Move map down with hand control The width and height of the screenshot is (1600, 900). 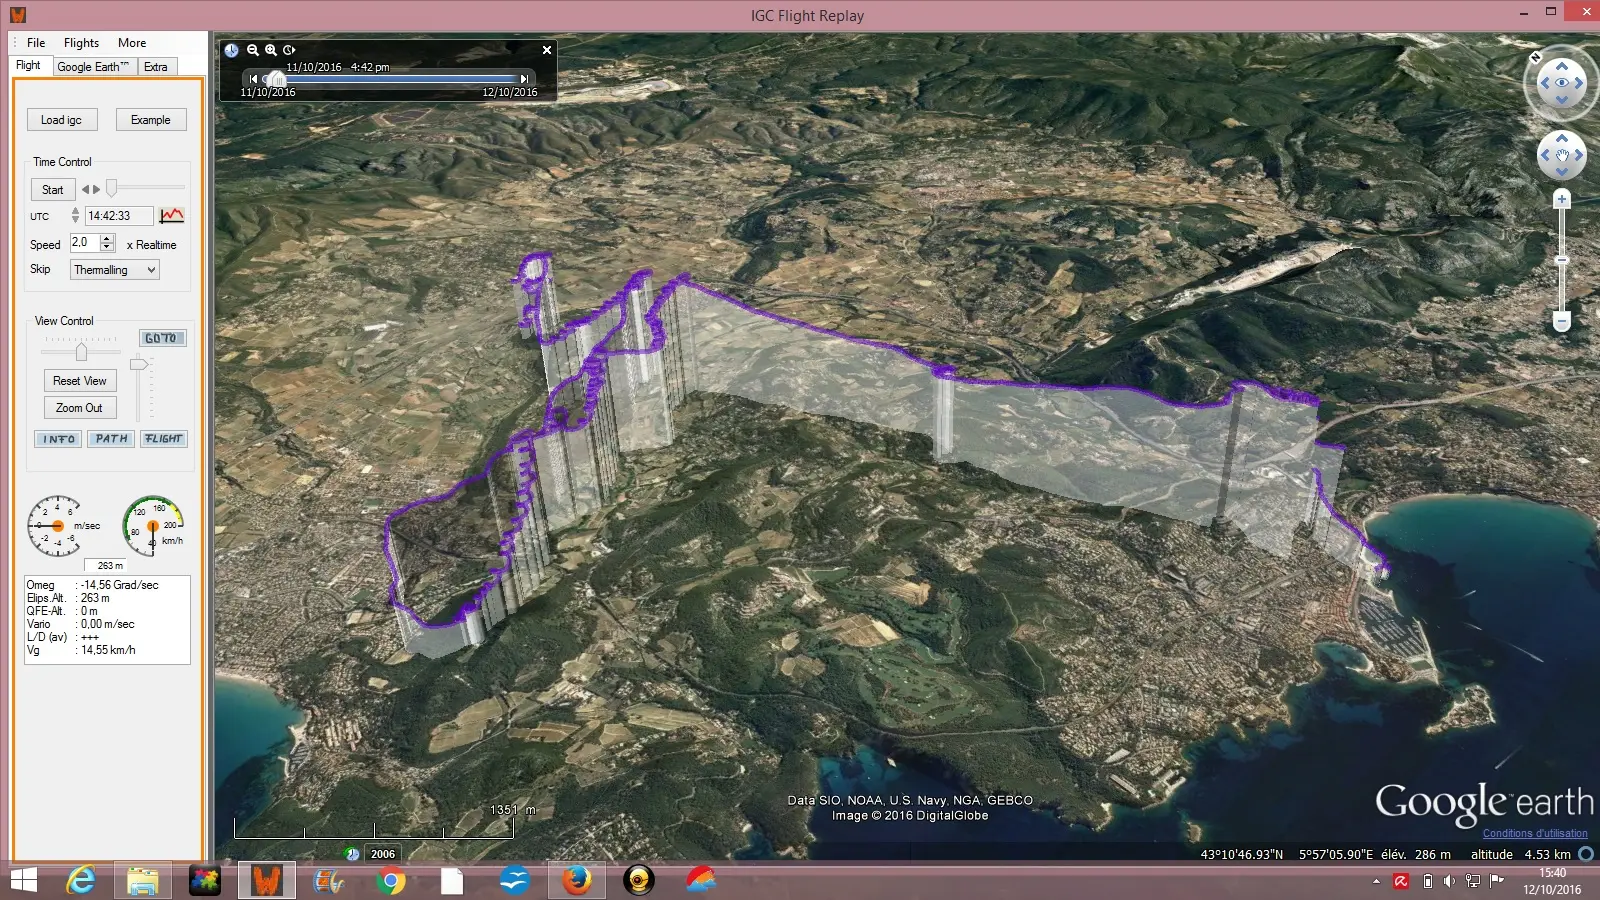click(x=1562, y=172)
